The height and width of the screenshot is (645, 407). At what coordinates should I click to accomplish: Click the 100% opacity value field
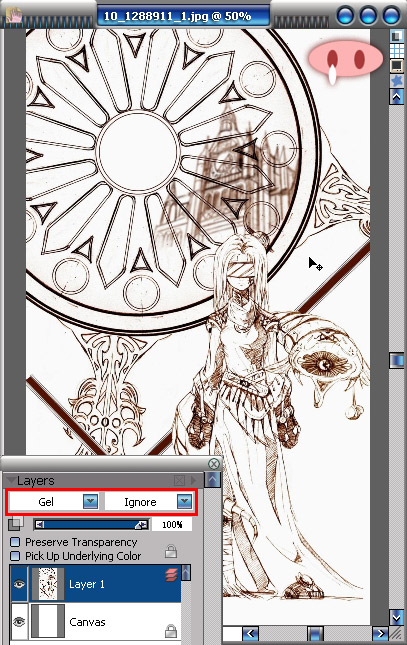coord(172,524)
